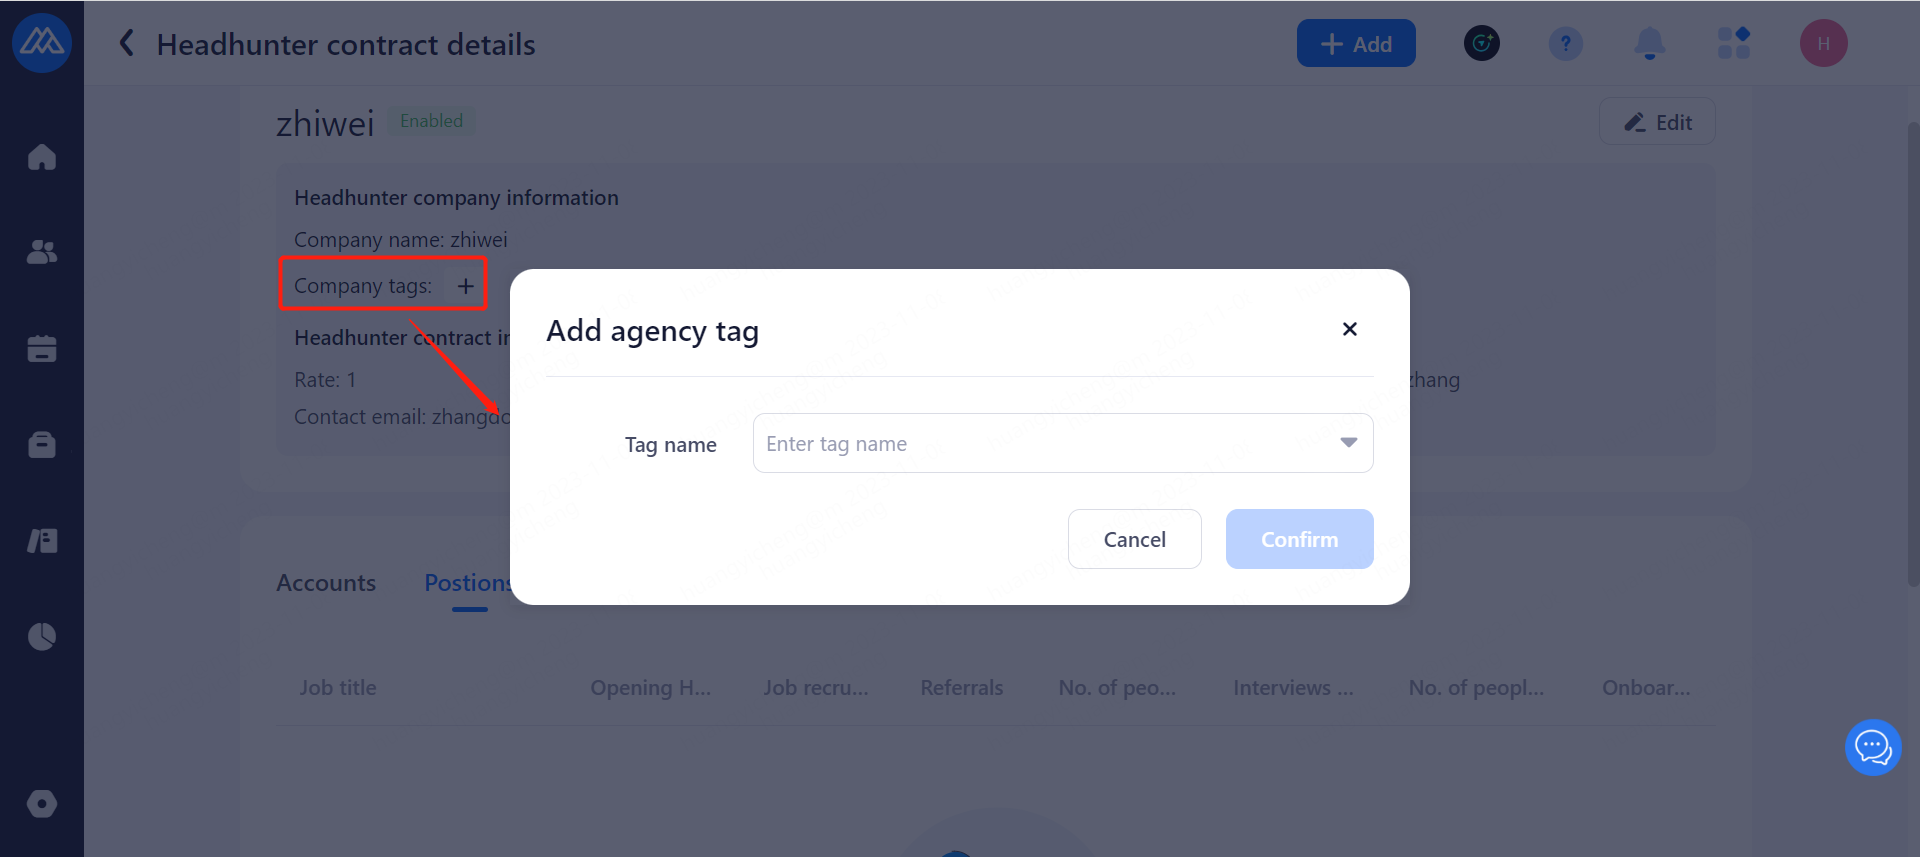Click the notification bell icon
Image resolution: width=1920 pixels, height=857 pixels.
pos(1649,43)
